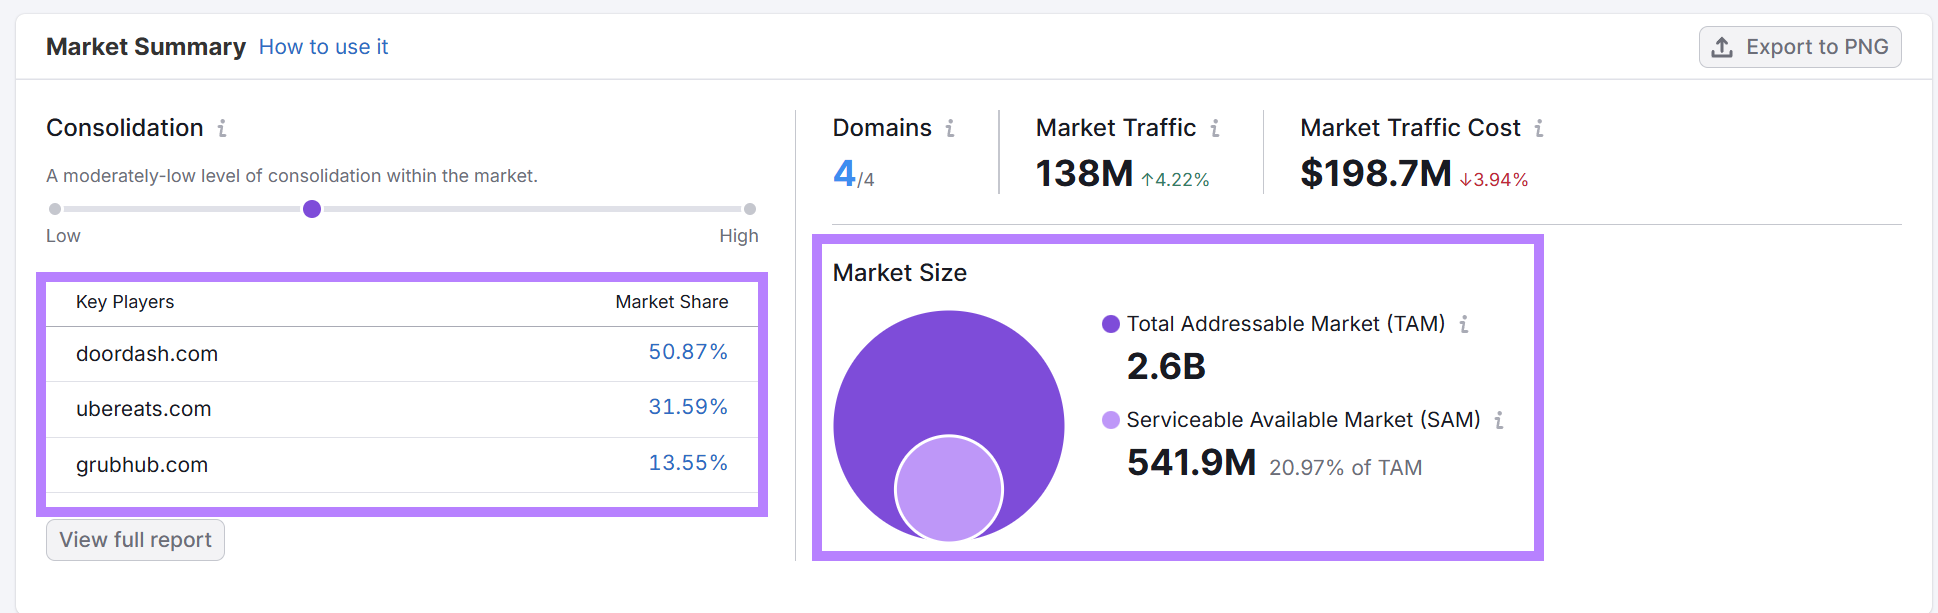
Task: Click the Domains count 4 link
Action: 845,174
